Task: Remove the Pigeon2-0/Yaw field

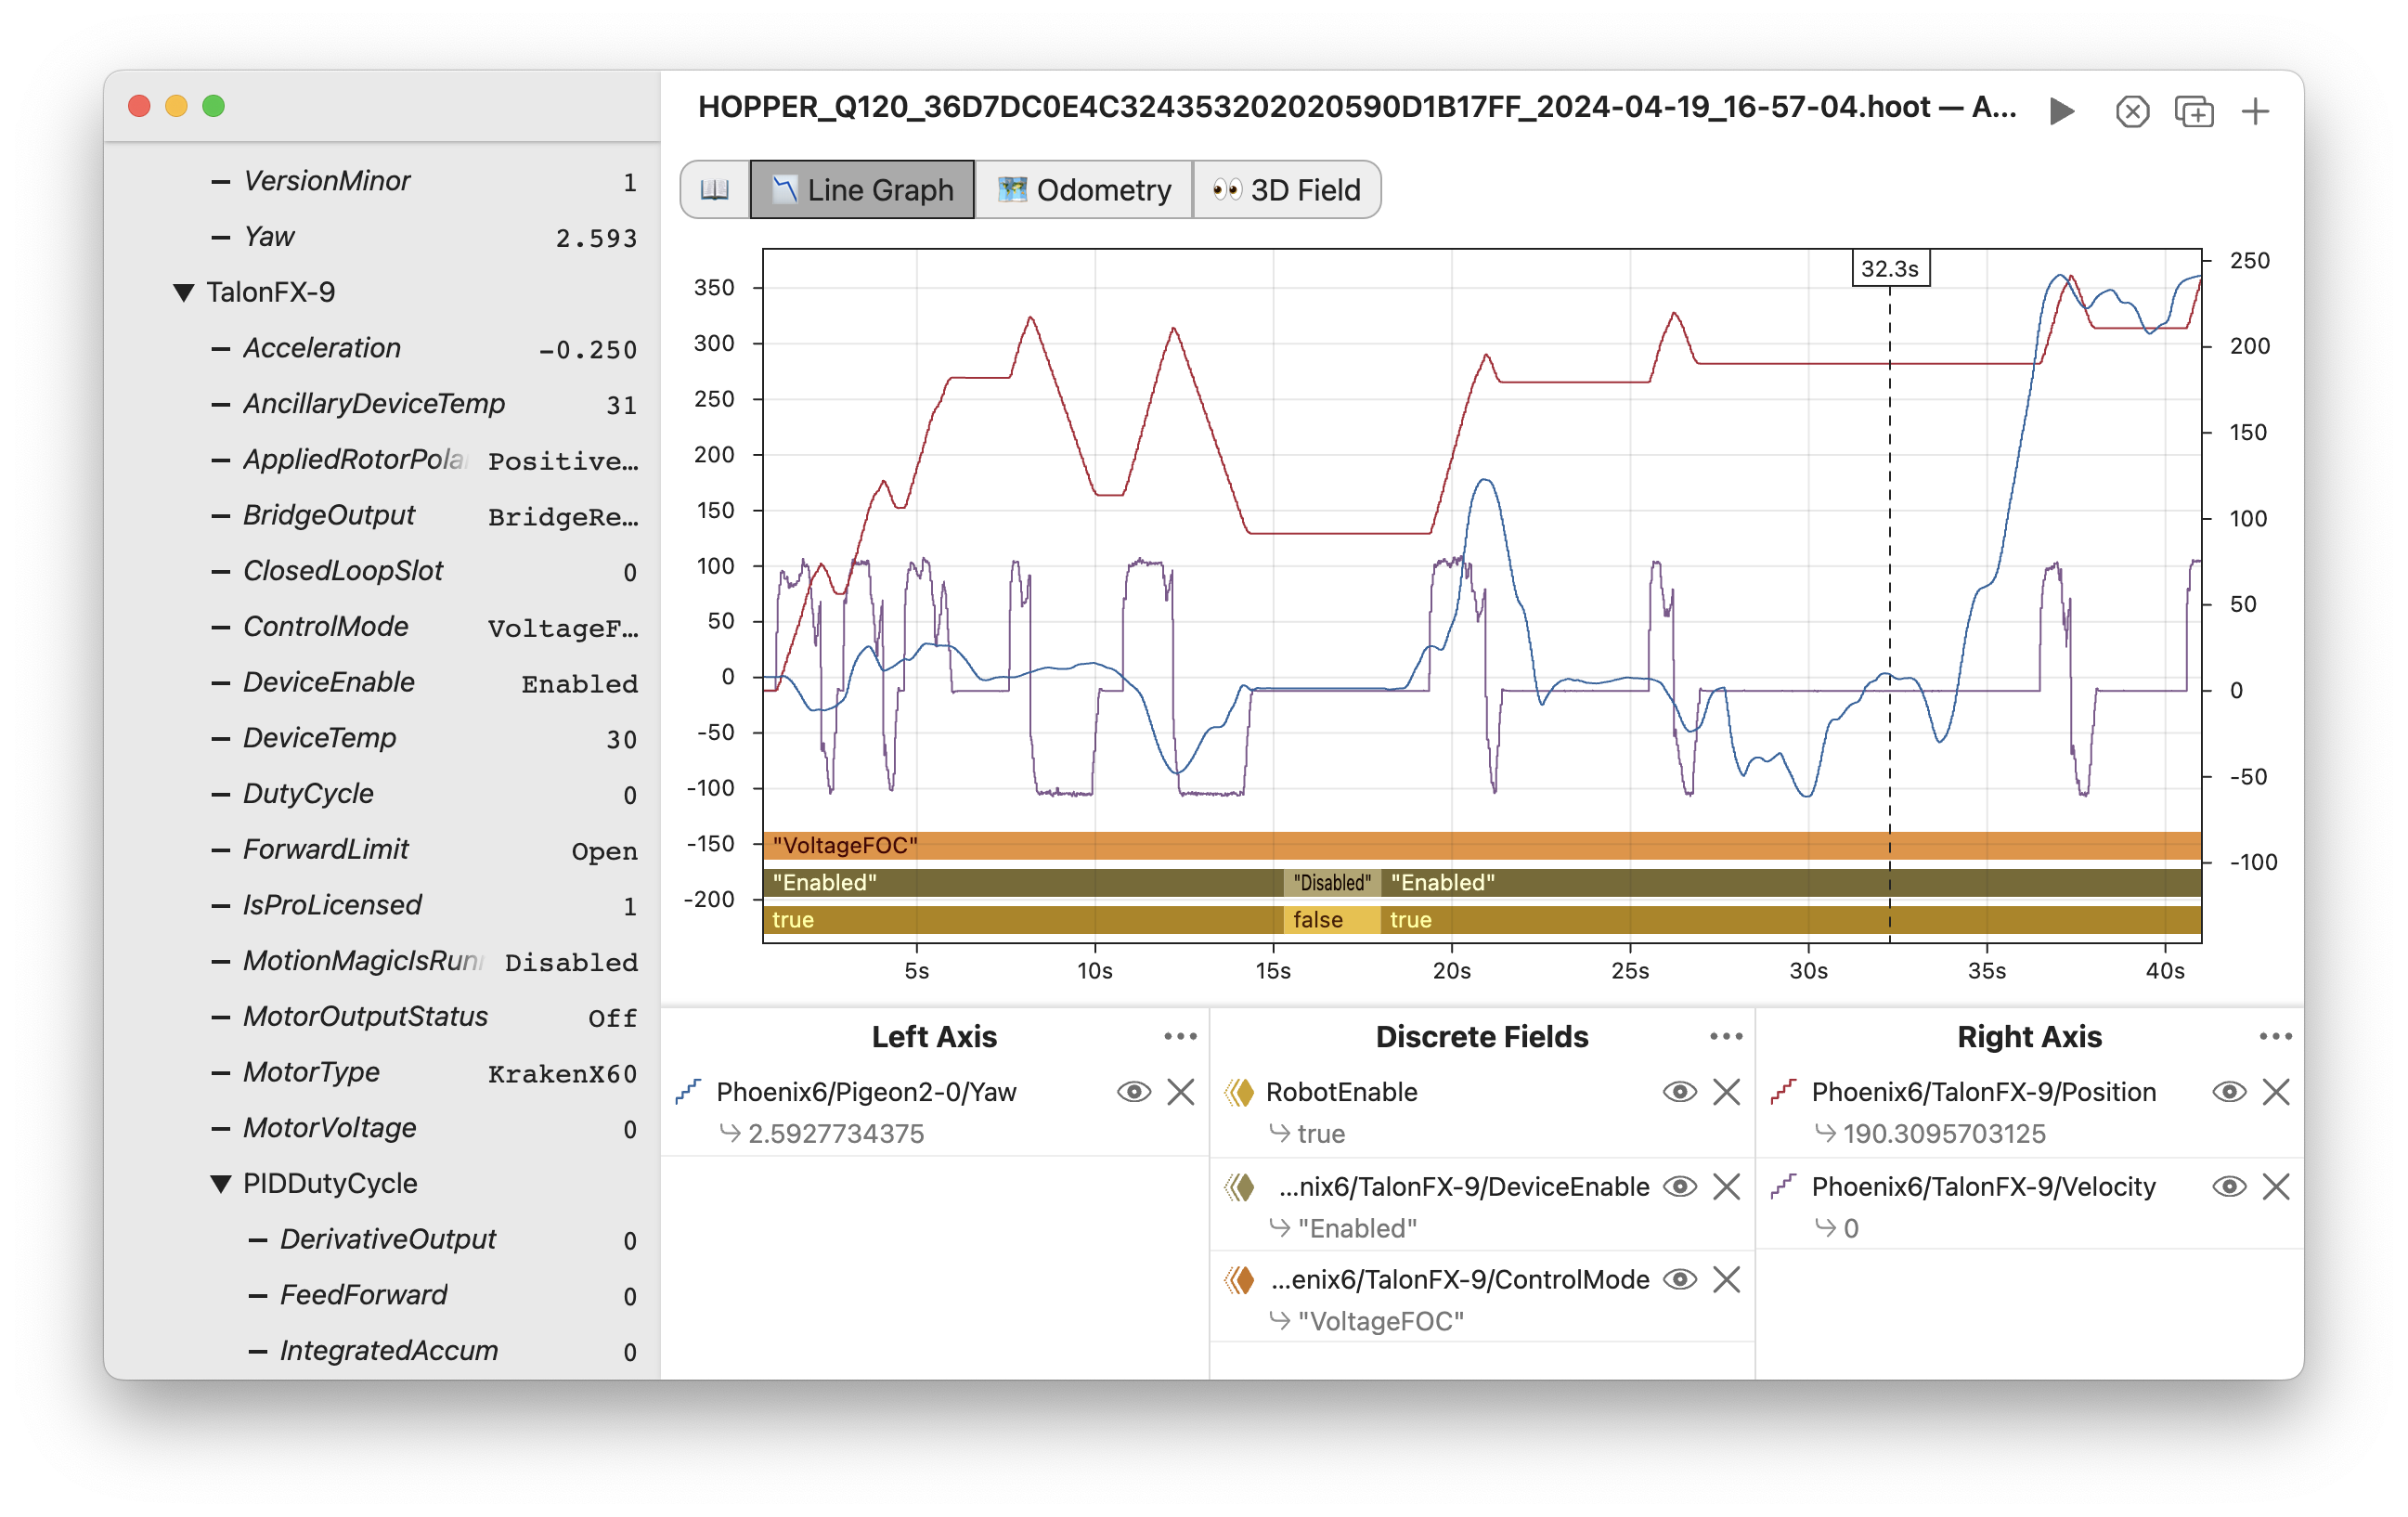Action: point(1181,1091)
